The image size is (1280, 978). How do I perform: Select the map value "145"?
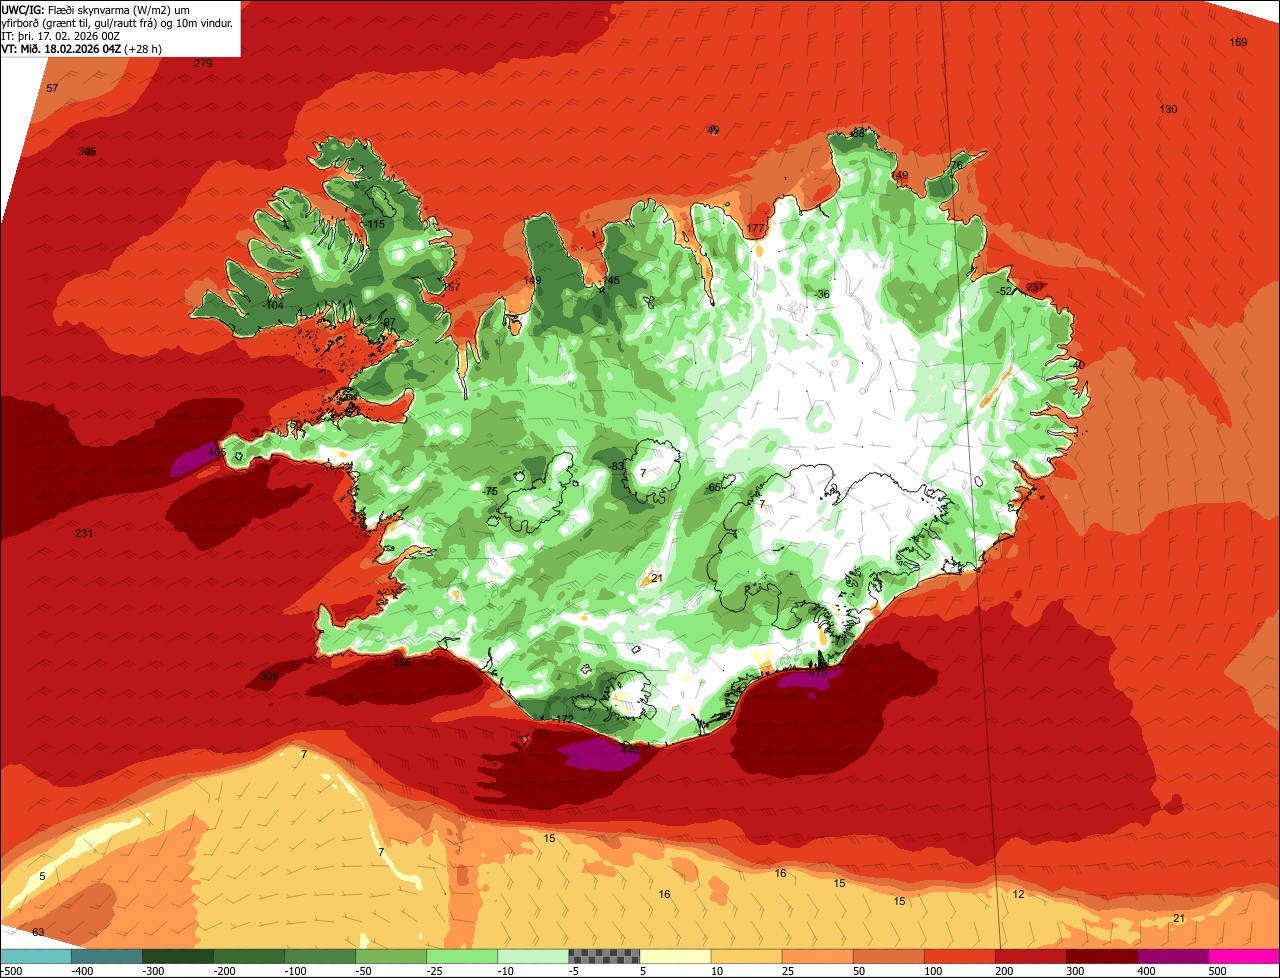(611, 280)
